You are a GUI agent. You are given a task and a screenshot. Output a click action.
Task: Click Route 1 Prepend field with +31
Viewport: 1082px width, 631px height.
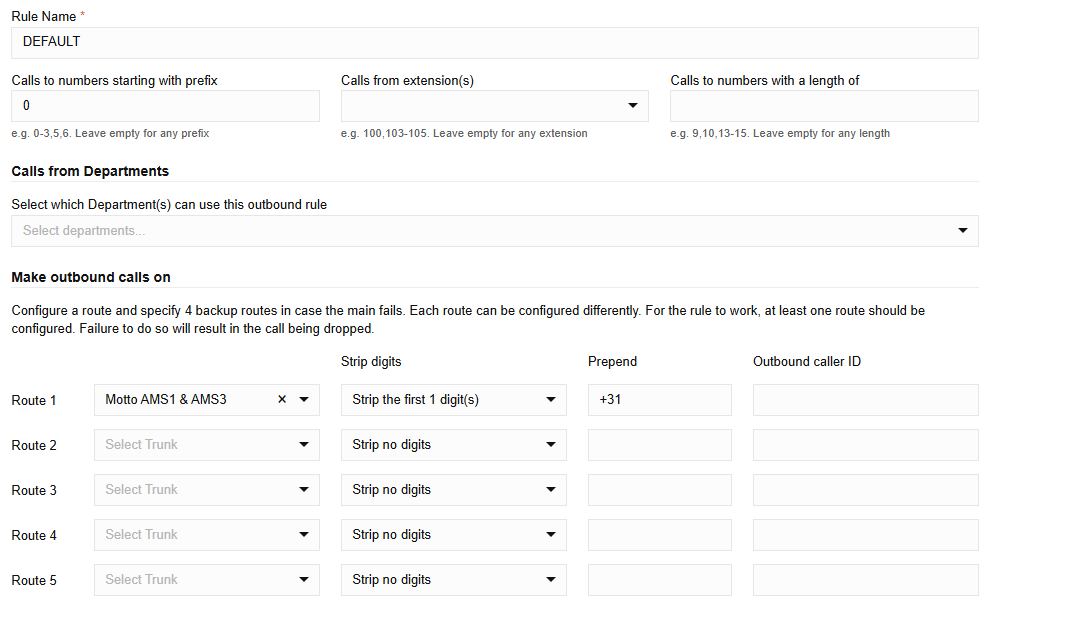(659, 400)
